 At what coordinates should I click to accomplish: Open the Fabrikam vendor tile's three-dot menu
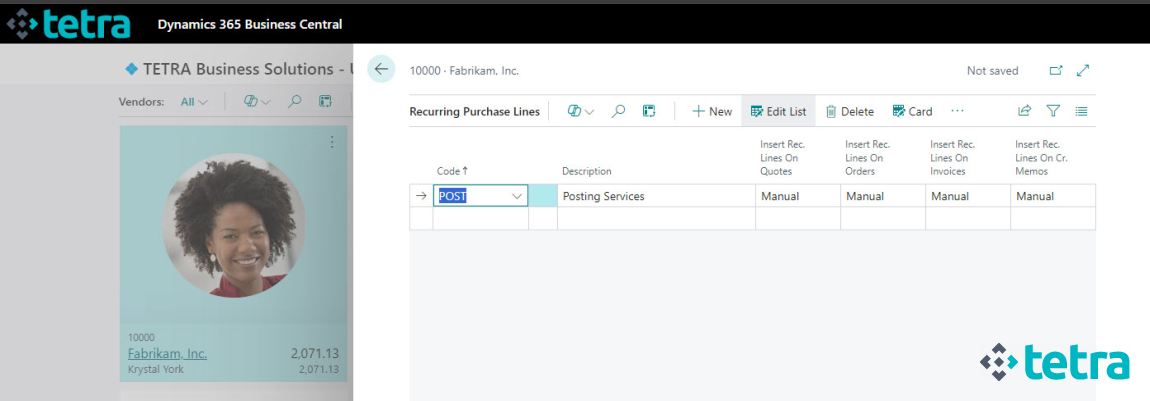pyautogui.click(x=332, y=141)
